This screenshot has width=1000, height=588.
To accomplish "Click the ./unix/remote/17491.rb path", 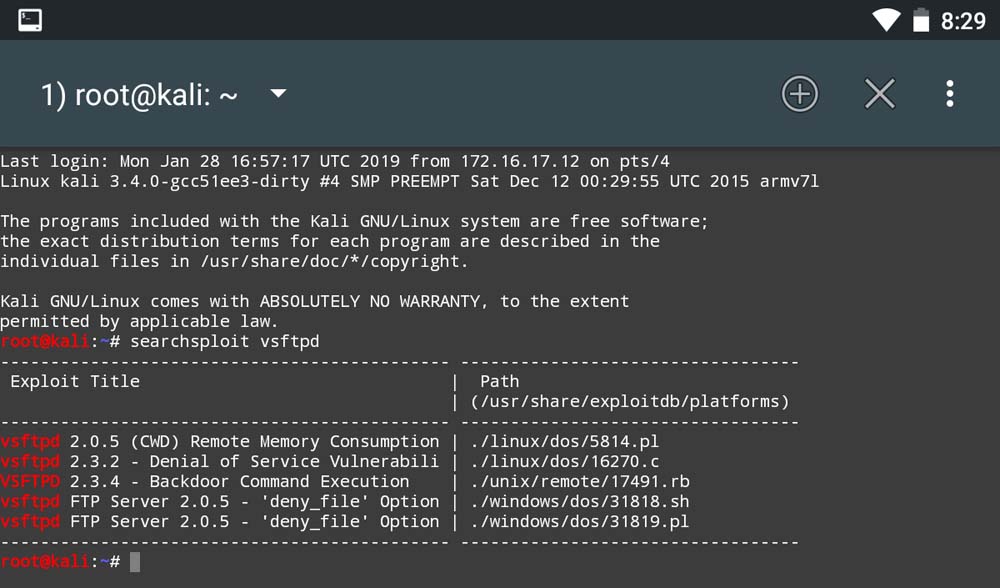I will click(579, 481).
